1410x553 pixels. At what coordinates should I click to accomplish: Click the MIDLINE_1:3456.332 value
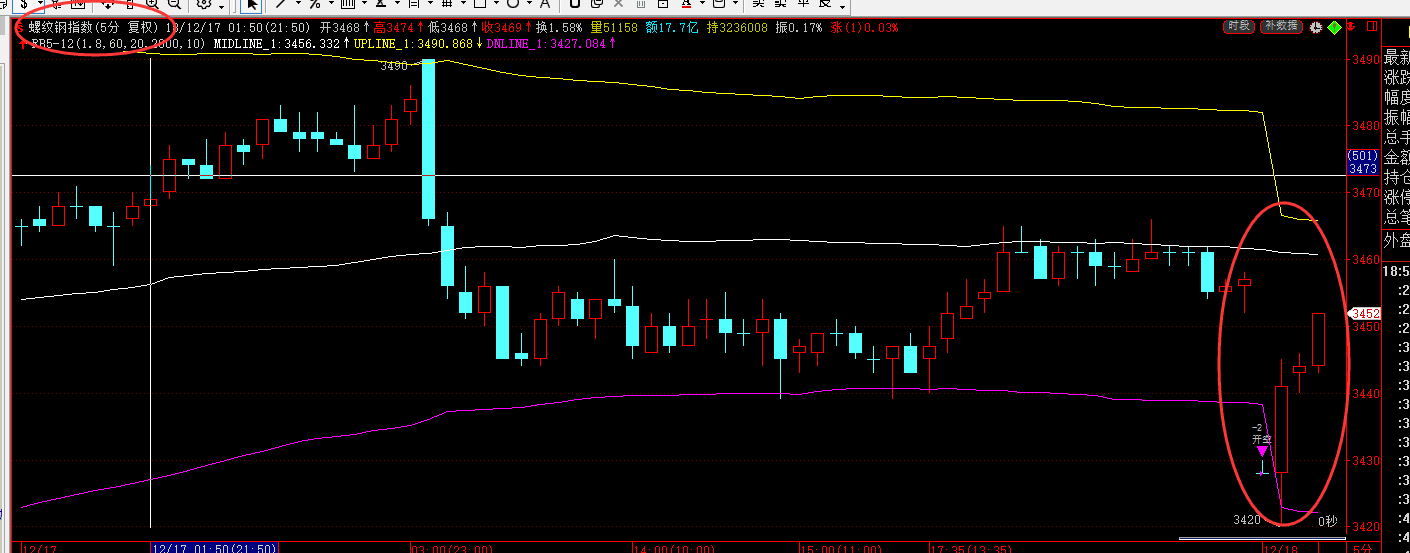277,44
